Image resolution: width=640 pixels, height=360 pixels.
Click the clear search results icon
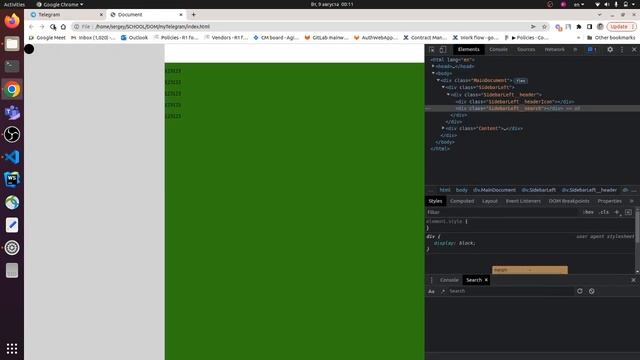(x=592, y=291)
